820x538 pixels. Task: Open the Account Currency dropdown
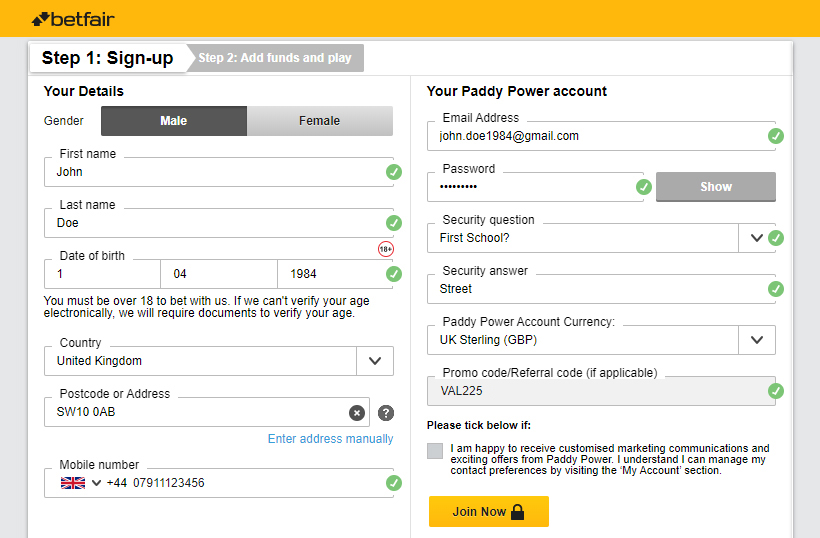[x=756, y=340]
